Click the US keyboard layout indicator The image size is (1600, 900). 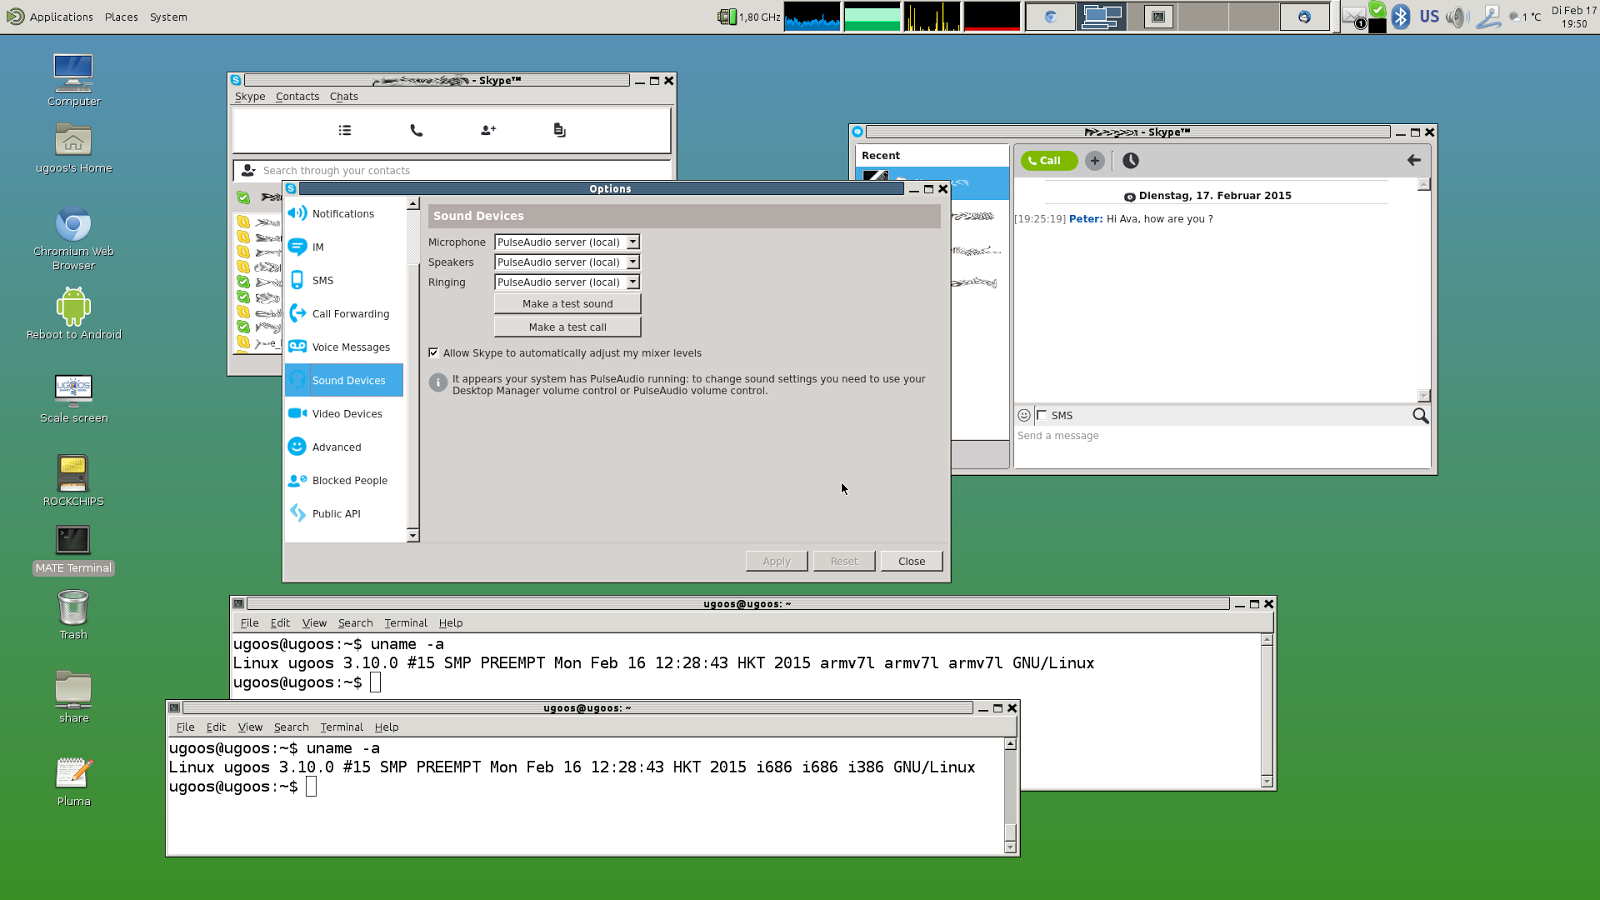1429,17
